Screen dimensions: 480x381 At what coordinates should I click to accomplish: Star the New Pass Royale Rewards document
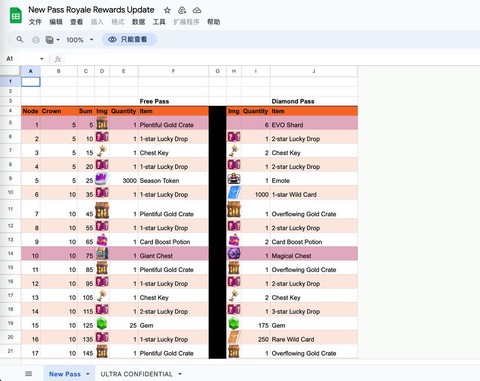[x=167, y=10]
